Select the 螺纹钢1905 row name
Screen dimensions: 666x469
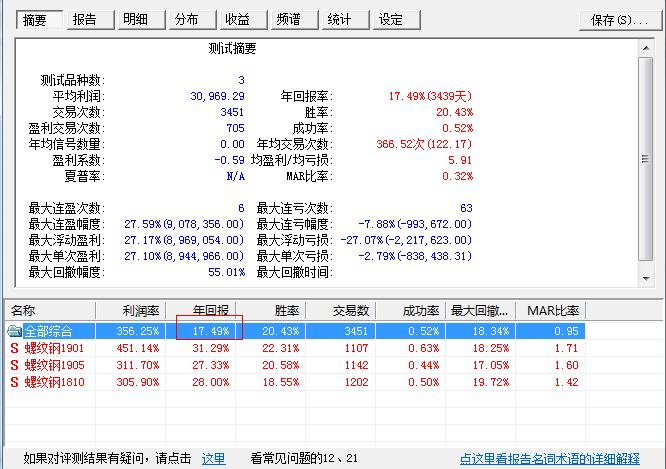(x=54, y=365)
